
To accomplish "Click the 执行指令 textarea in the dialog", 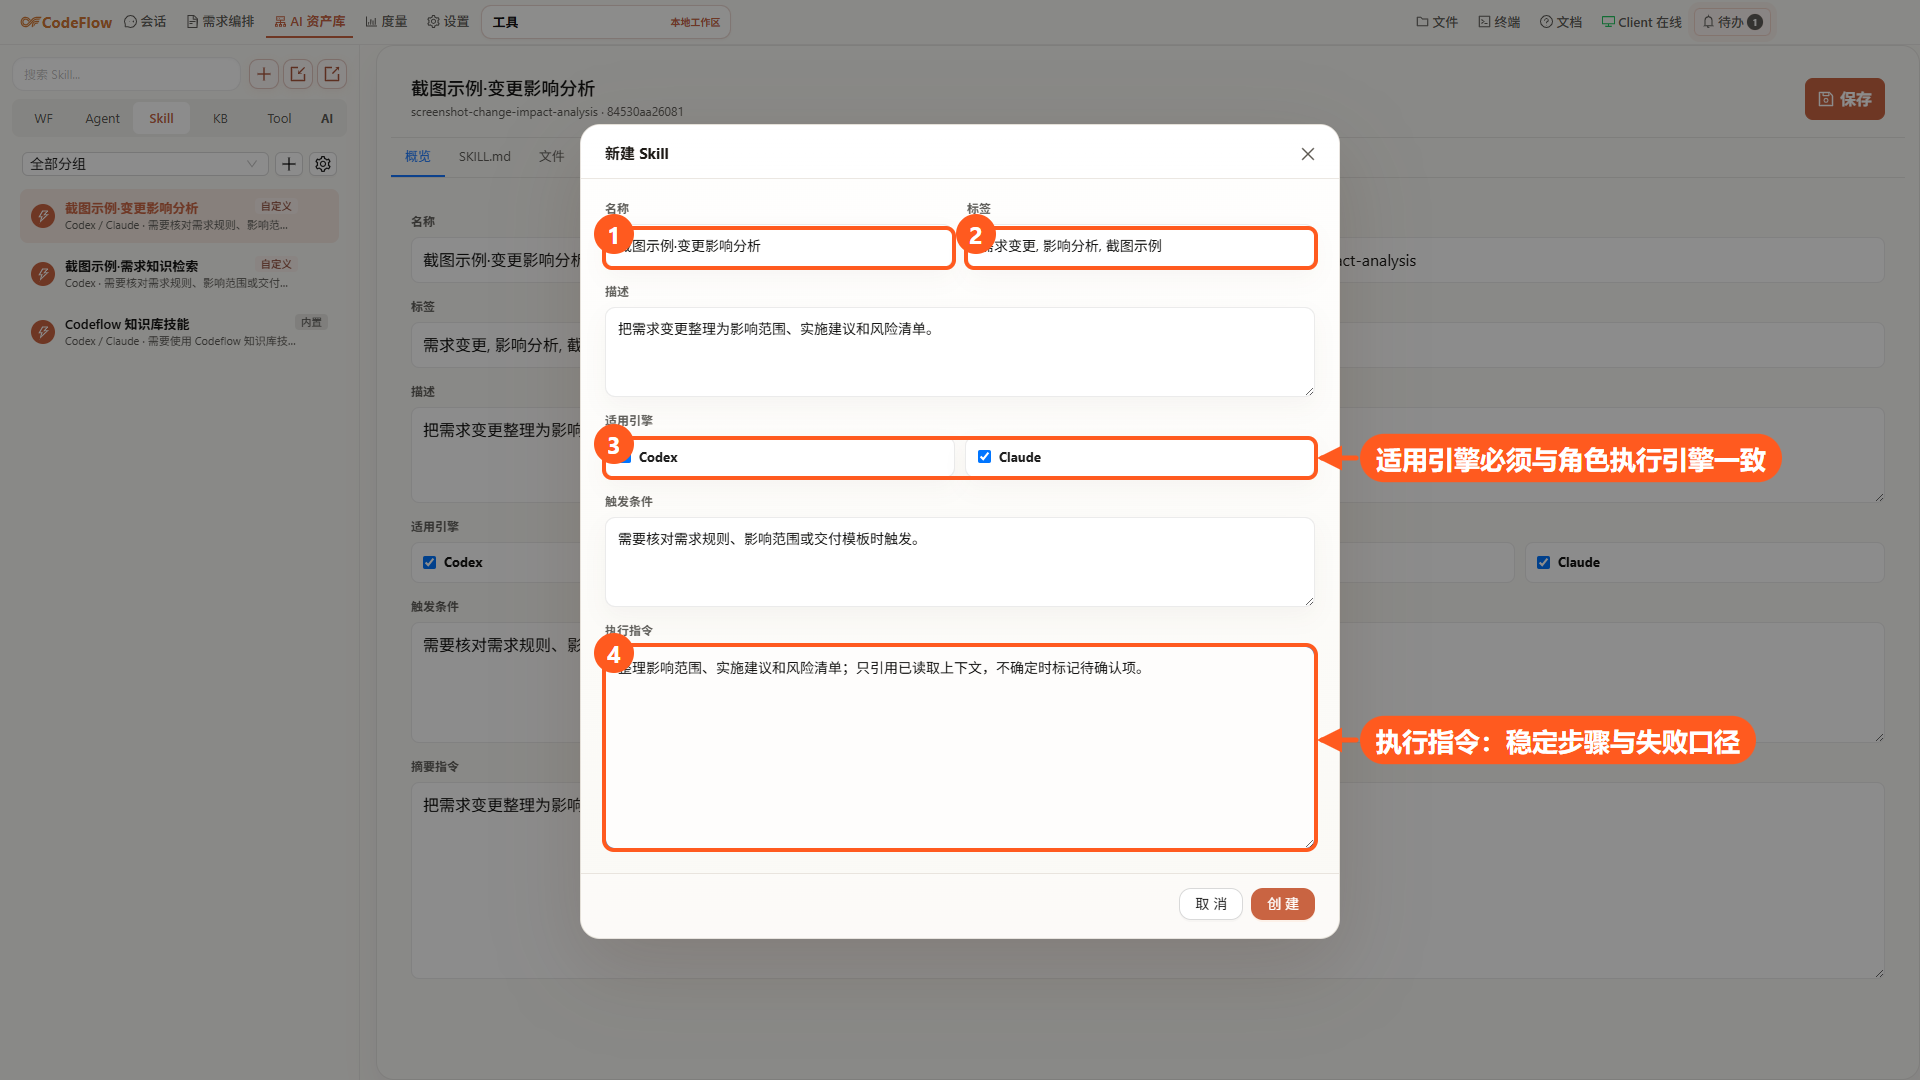I will (959, 747).
